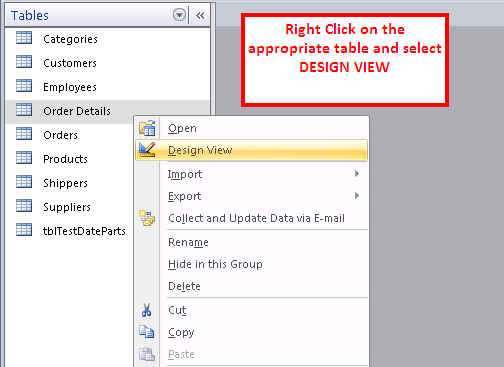Click the Cut scissors icon
Screen dimensions: 504x367
146,310
